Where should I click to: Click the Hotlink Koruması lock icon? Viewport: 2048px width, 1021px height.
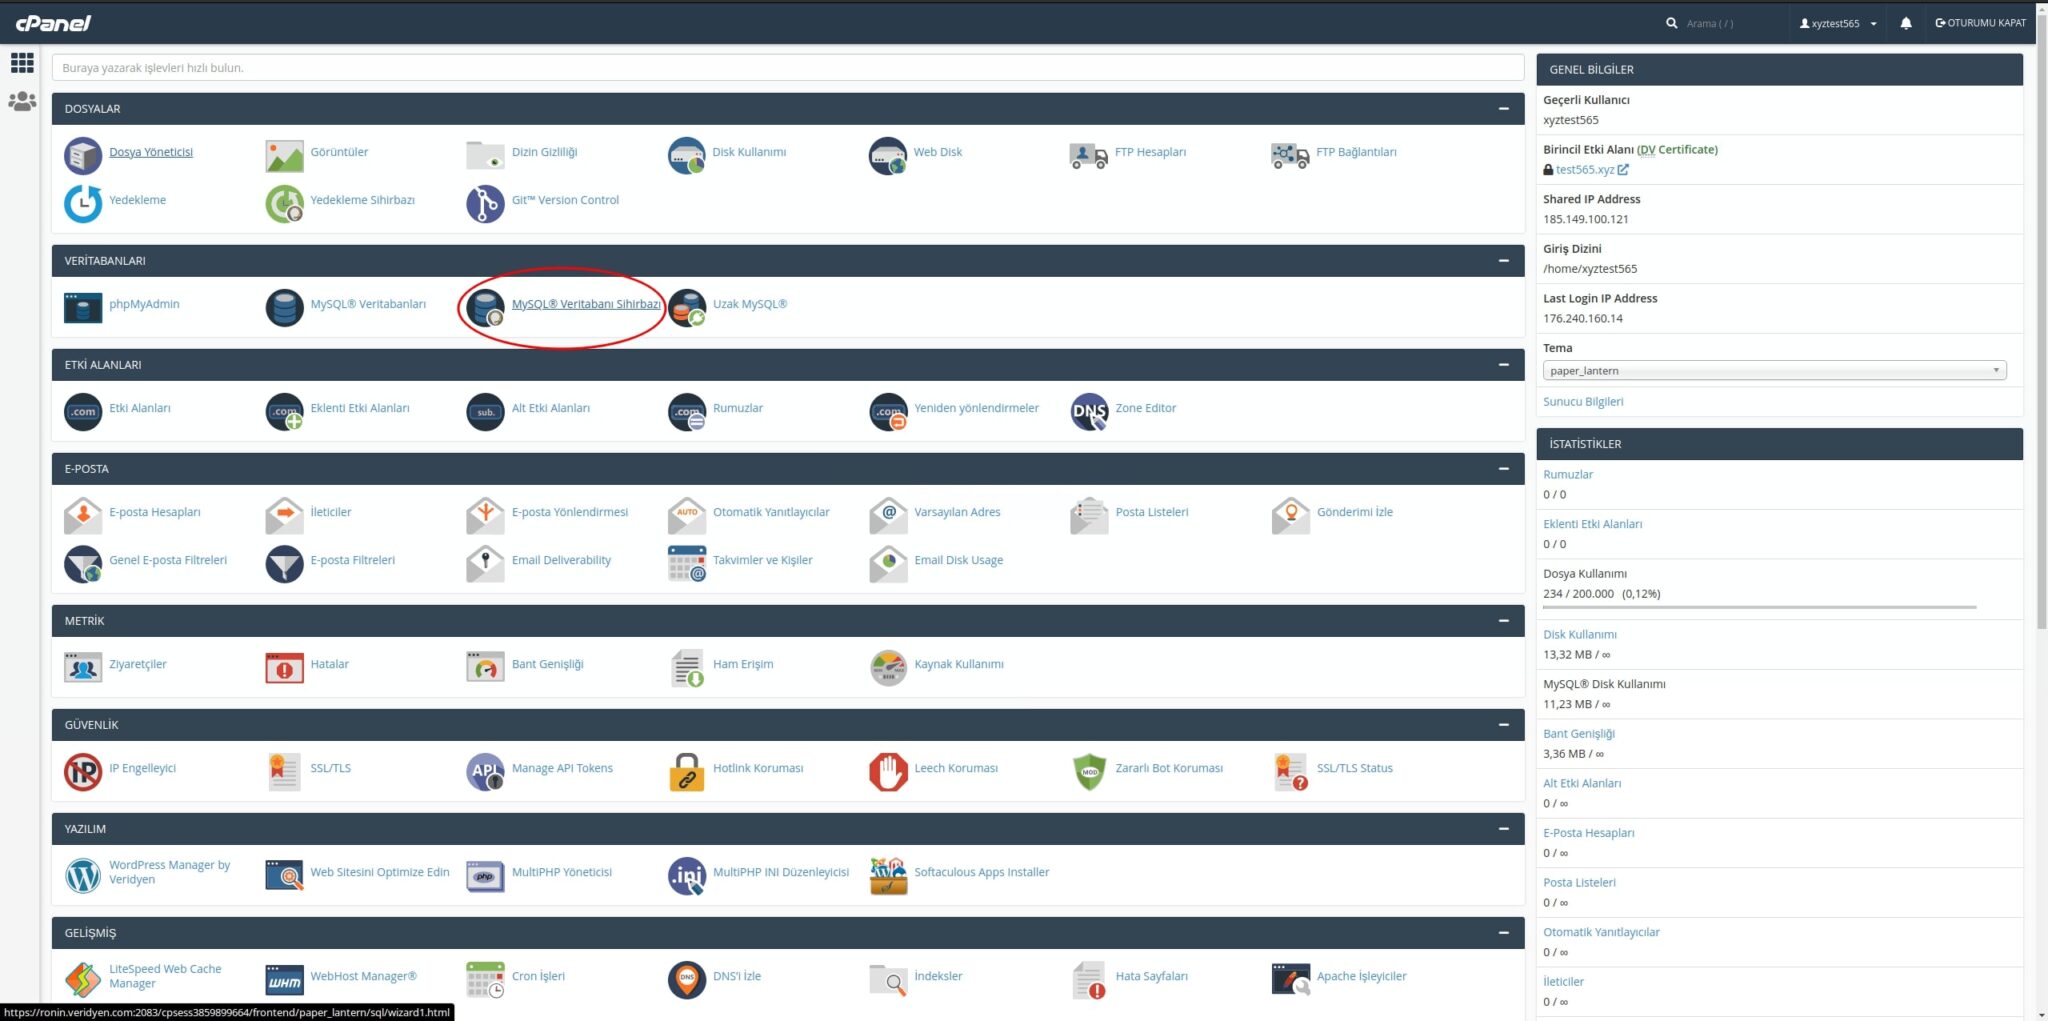point(687,772)
